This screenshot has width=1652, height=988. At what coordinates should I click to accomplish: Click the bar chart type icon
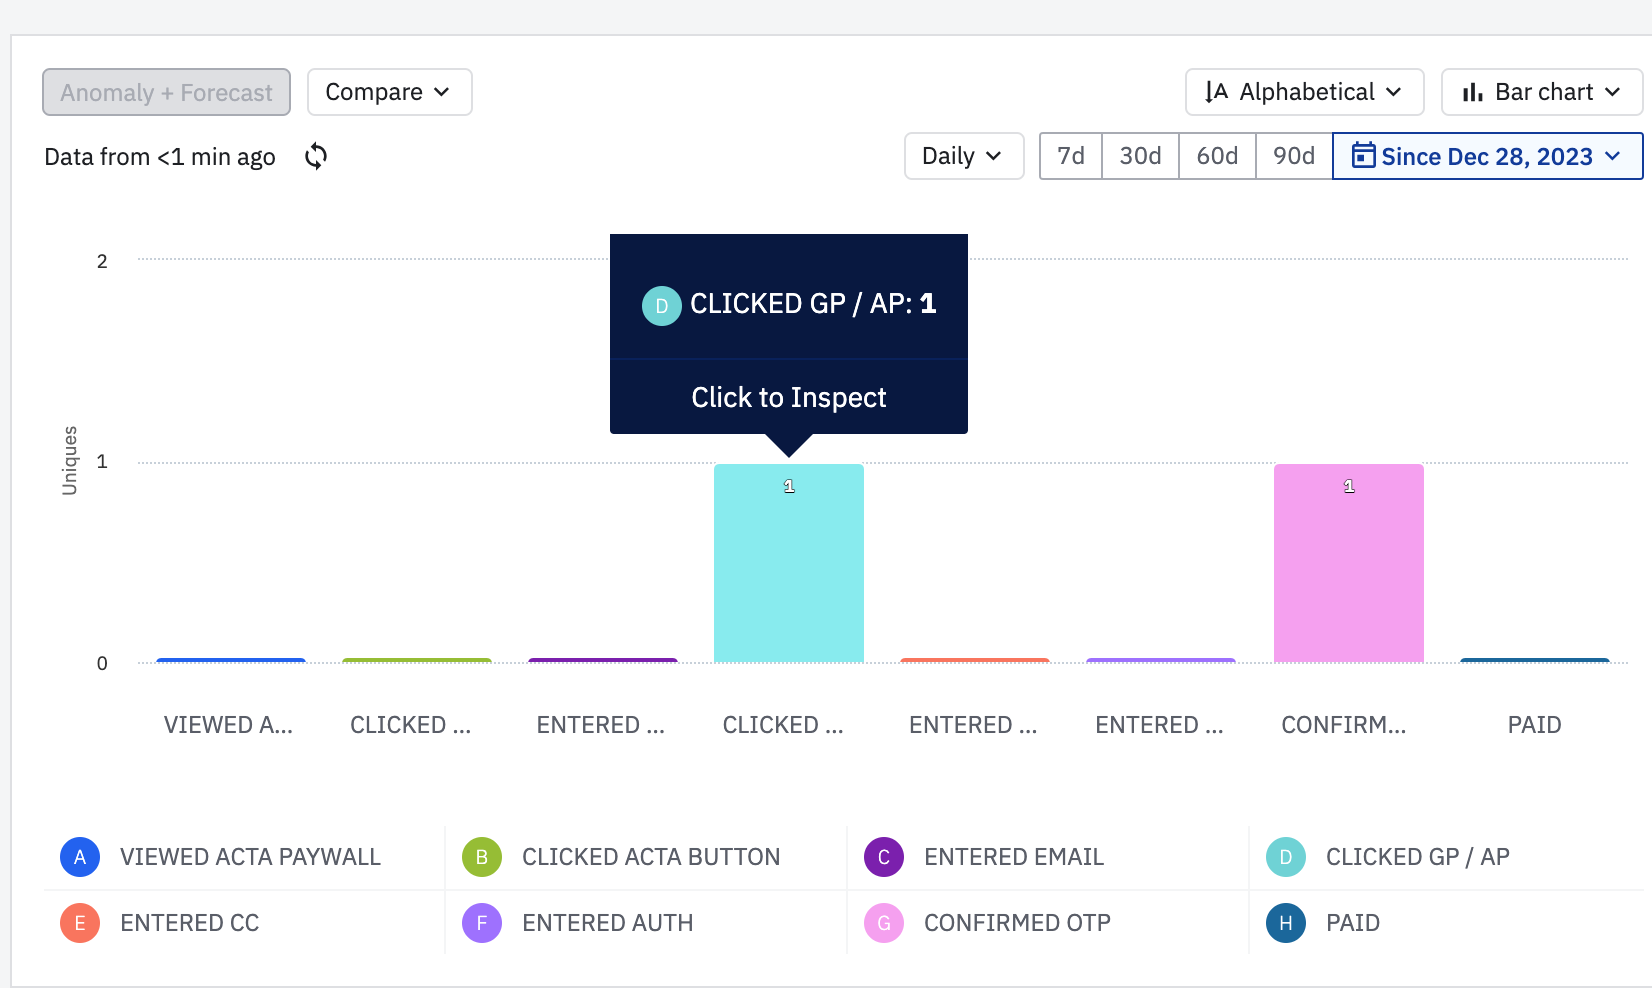[x=1472, y=92]
